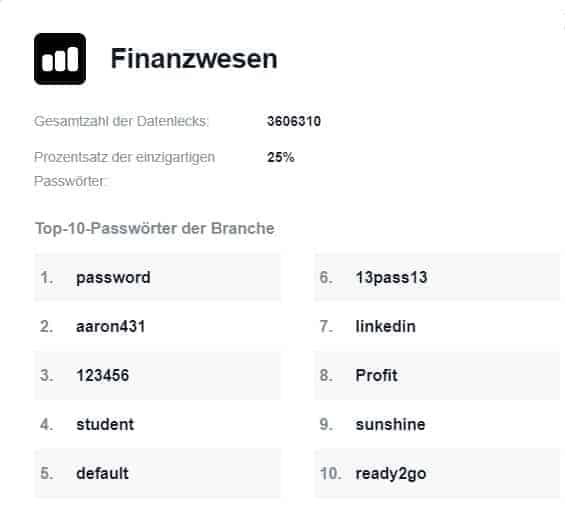Click the Finanzwesen bar chart icon
565x515 pixels.
[60, 59]
